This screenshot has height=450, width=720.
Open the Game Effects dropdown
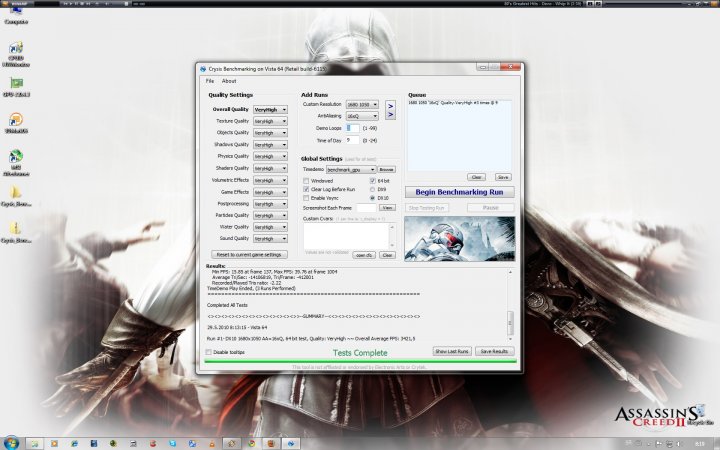(x=270, y=192)
